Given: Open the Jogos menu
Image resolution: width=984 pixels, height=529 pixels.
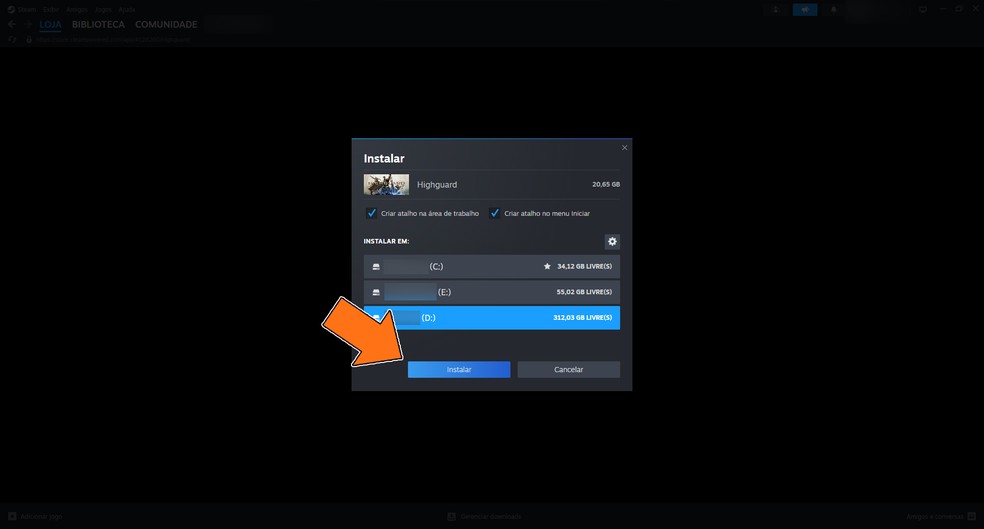Looking at the screenshot, I should point(103,9).
